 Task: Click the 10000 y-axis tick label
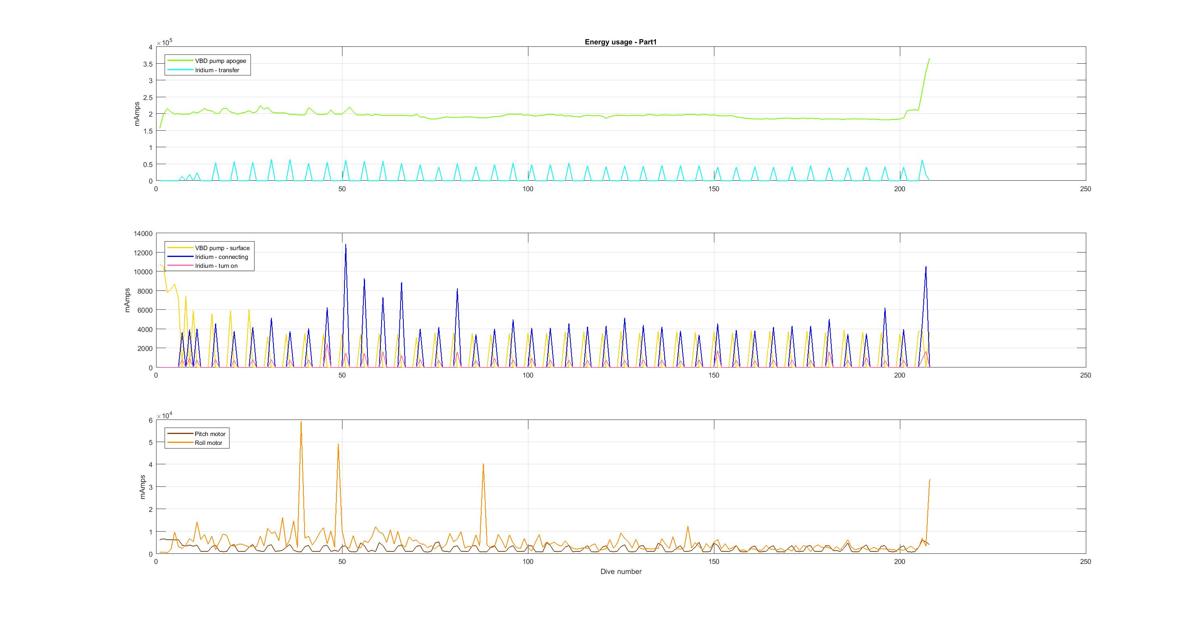(141, 272)
